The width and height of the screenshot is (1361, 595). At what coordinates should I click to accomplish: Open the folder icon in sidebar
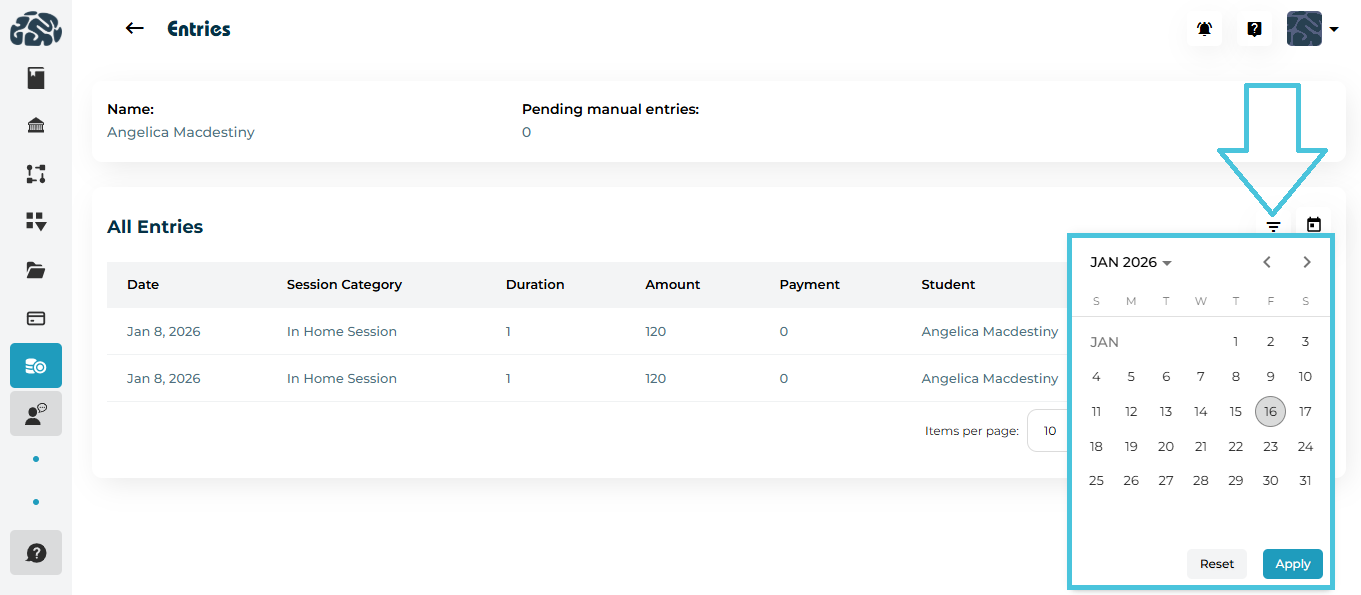(36, 270)
